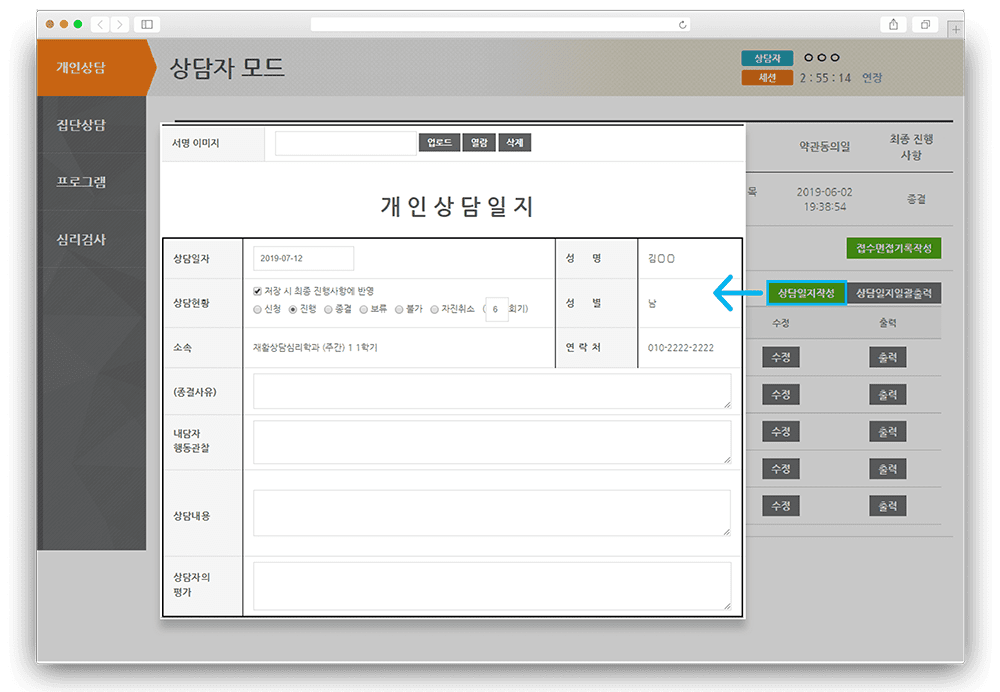Print all journals with the 상담일지일괄출력 button
The width and height of the screenshot is (1000, 692).
(x=893, y=293)
